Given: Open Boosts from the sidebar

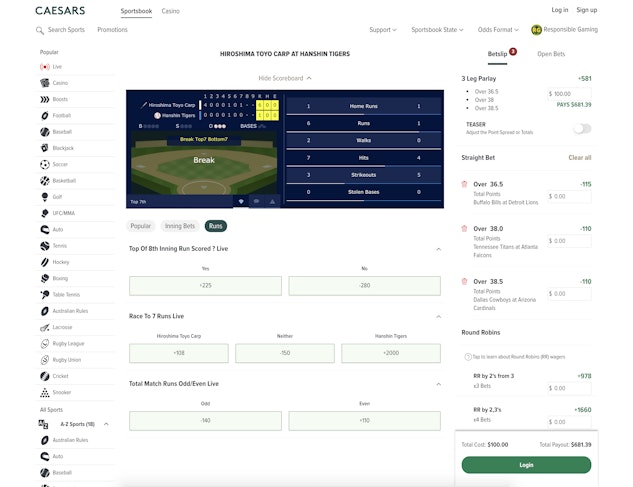Looking at the screenshot, I should pyautogui.click(x=45, y=99).
